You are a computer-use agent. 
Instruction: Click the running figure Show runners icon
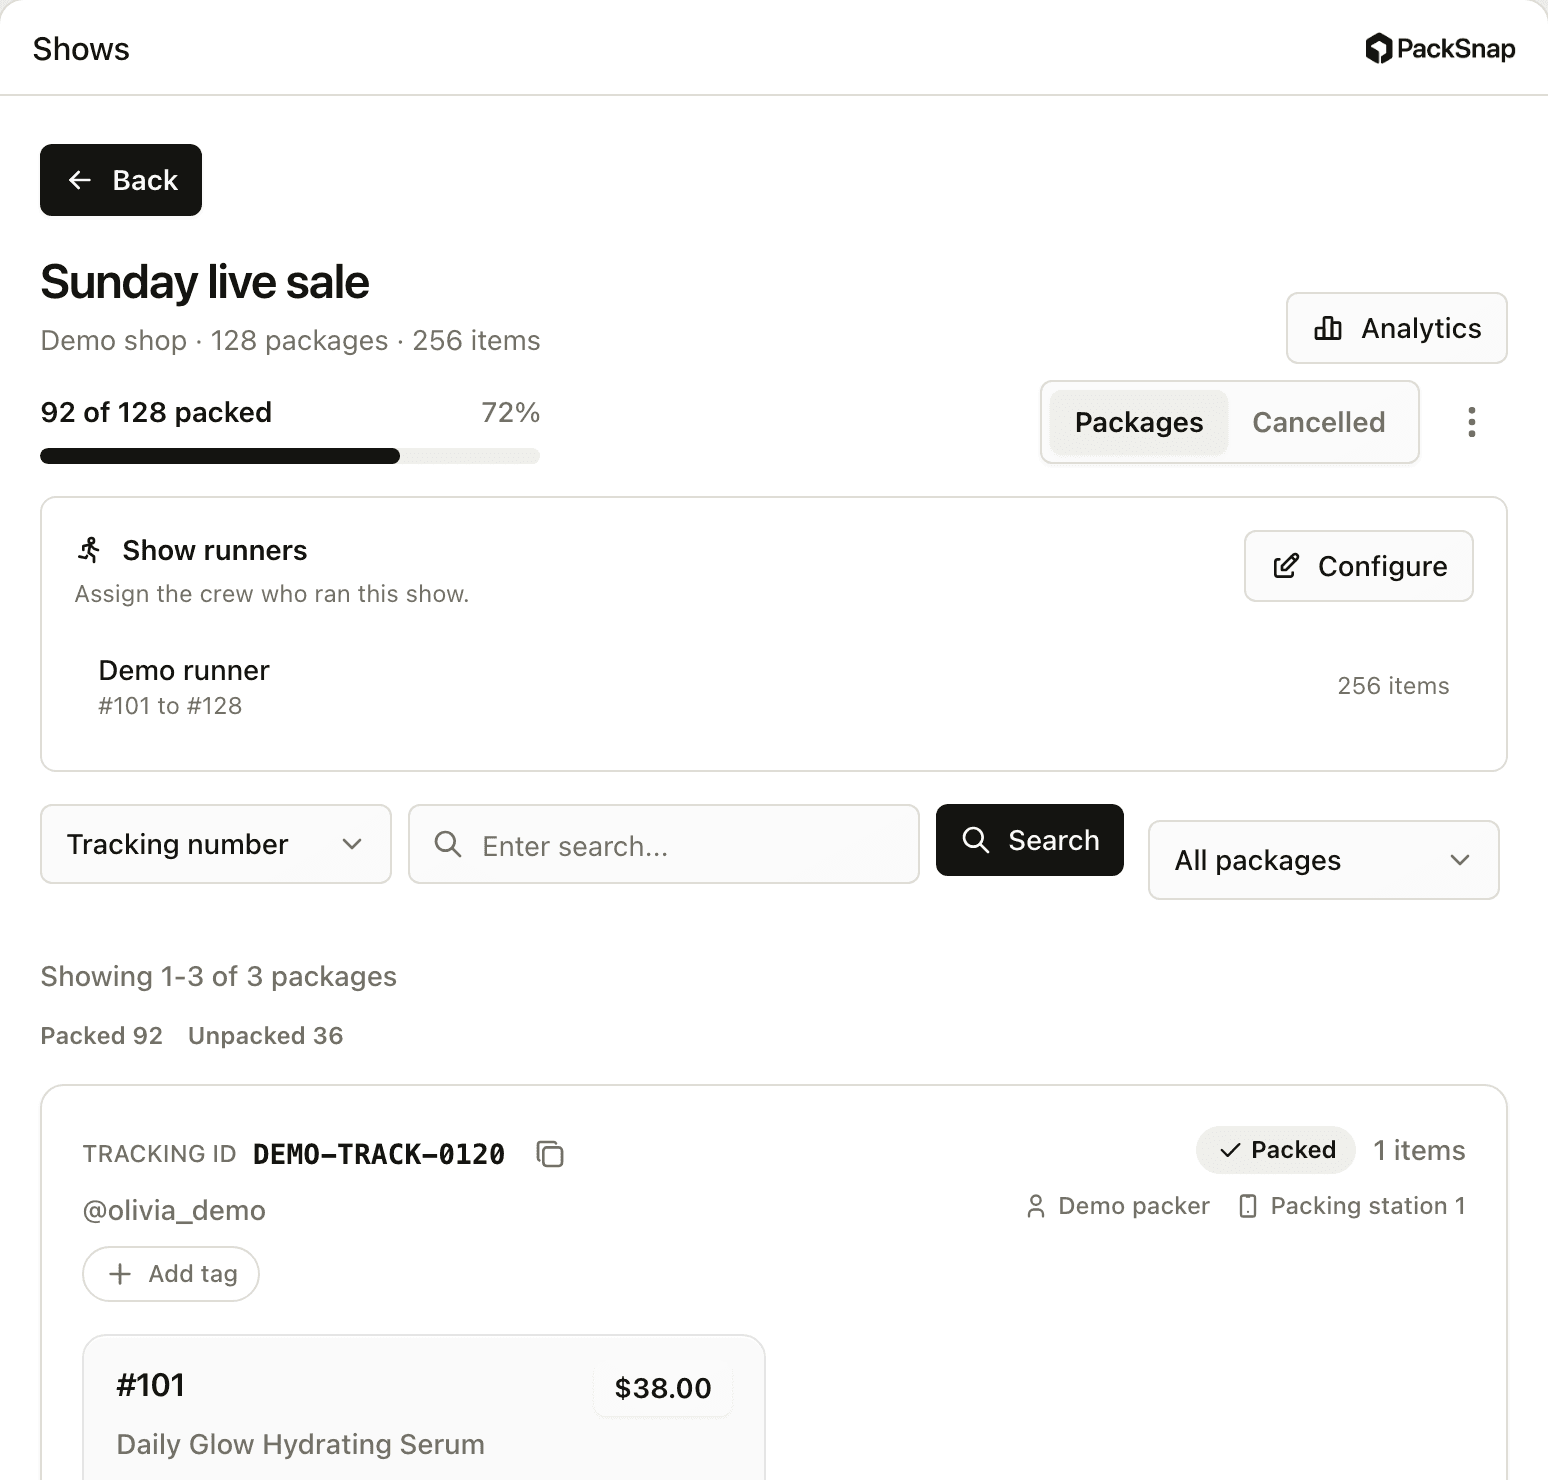pos(90,550)
